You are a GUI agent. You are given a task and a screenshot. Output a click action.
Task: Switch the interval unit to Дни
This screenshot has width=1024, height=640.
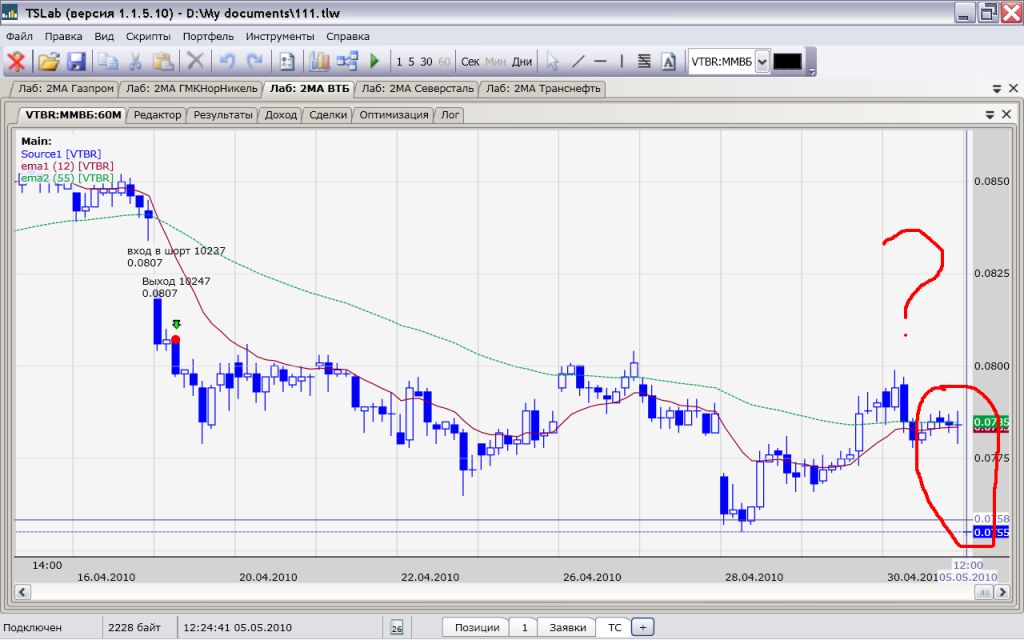tap(522, 62)
